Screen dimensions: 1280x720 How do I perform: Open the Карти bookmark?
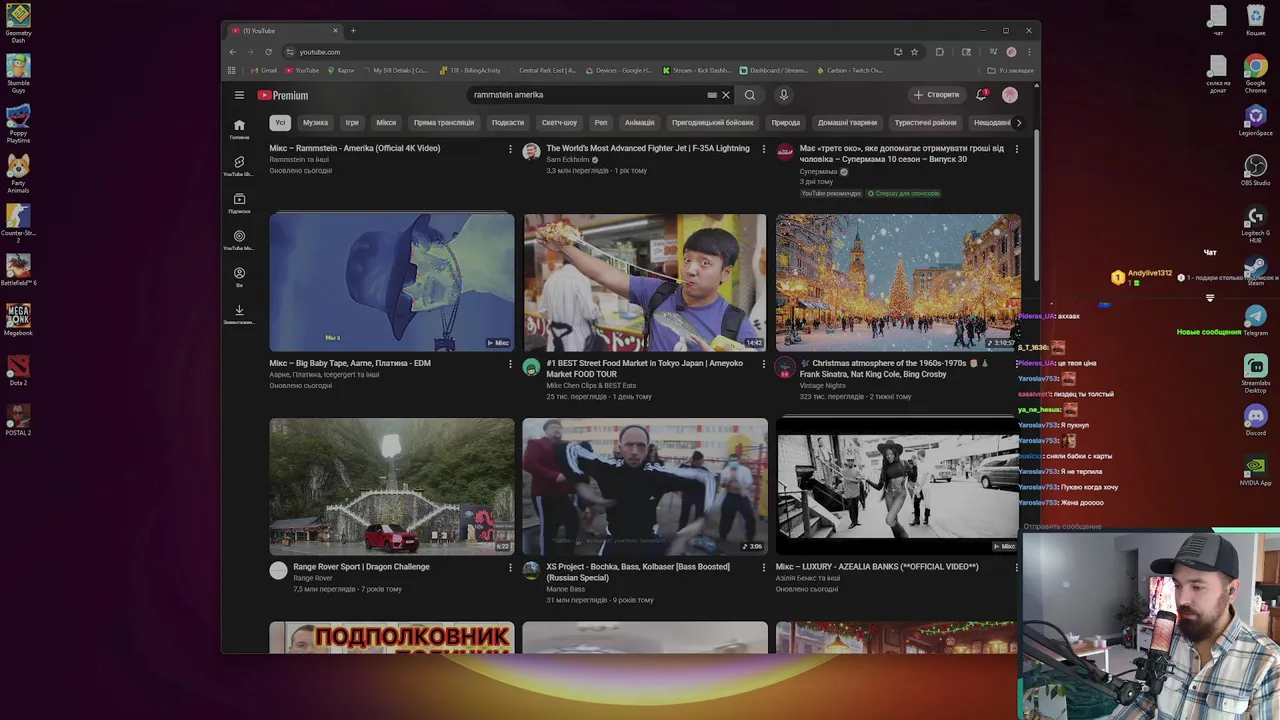(341, 71)
